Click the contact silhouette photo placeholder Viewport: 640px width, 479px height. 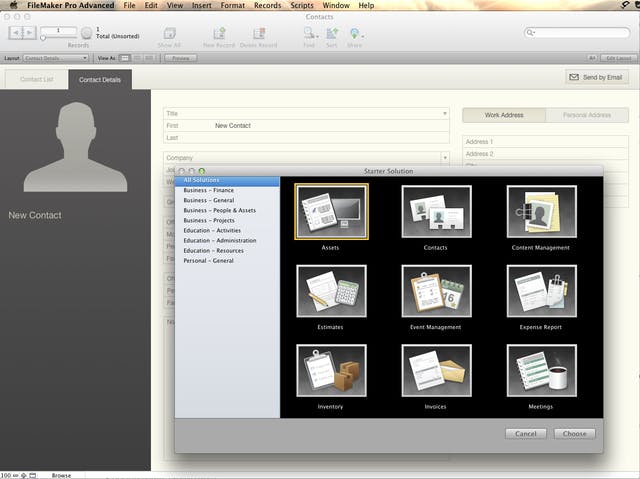pos(76,147)
